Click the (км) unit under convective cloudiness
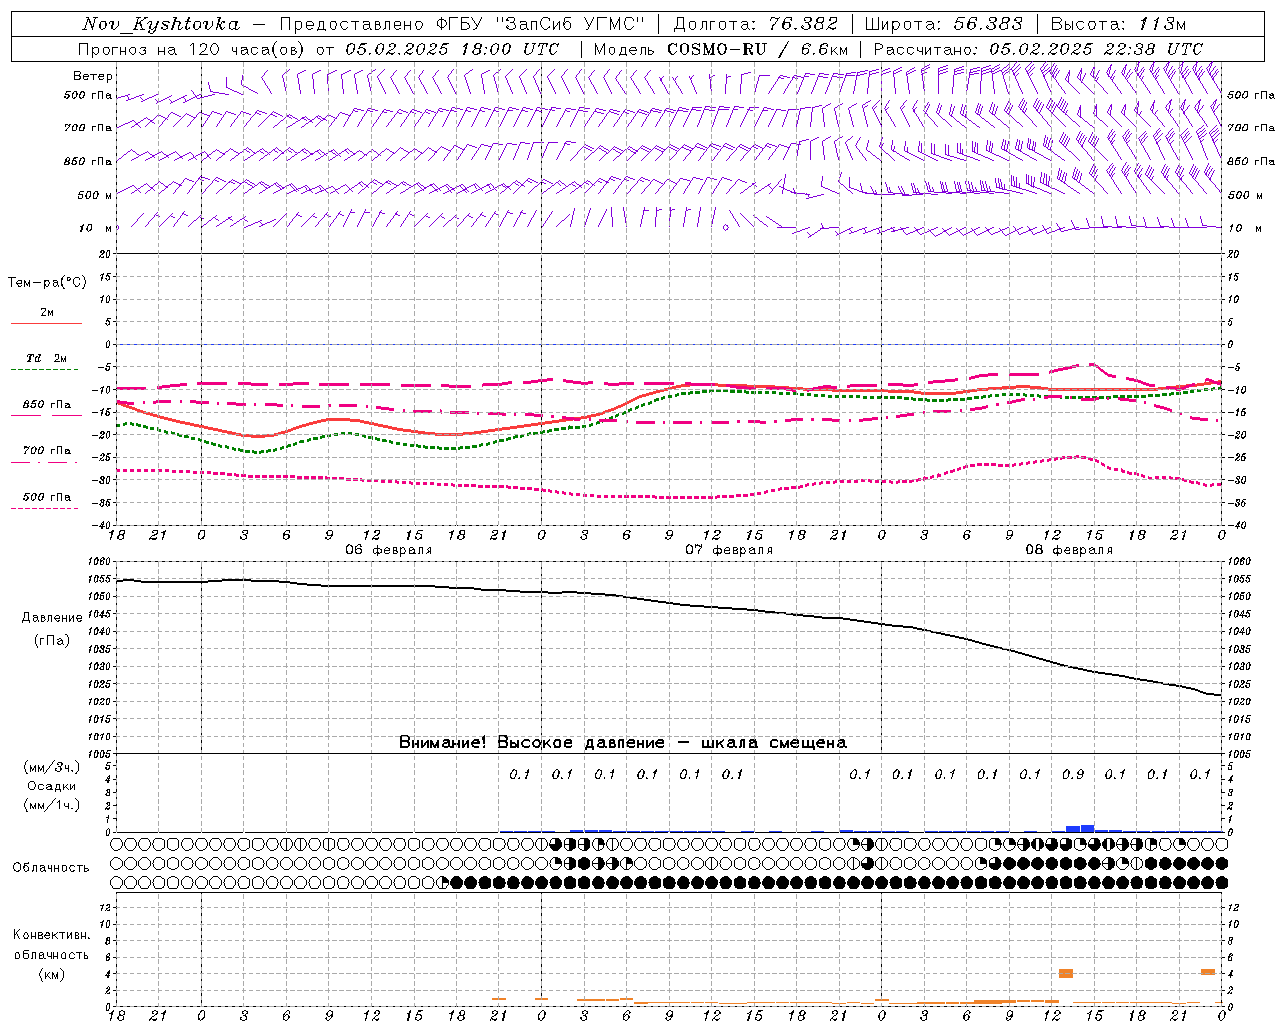This screenshot has width=1280, height=1024. (x=52, y=974)
